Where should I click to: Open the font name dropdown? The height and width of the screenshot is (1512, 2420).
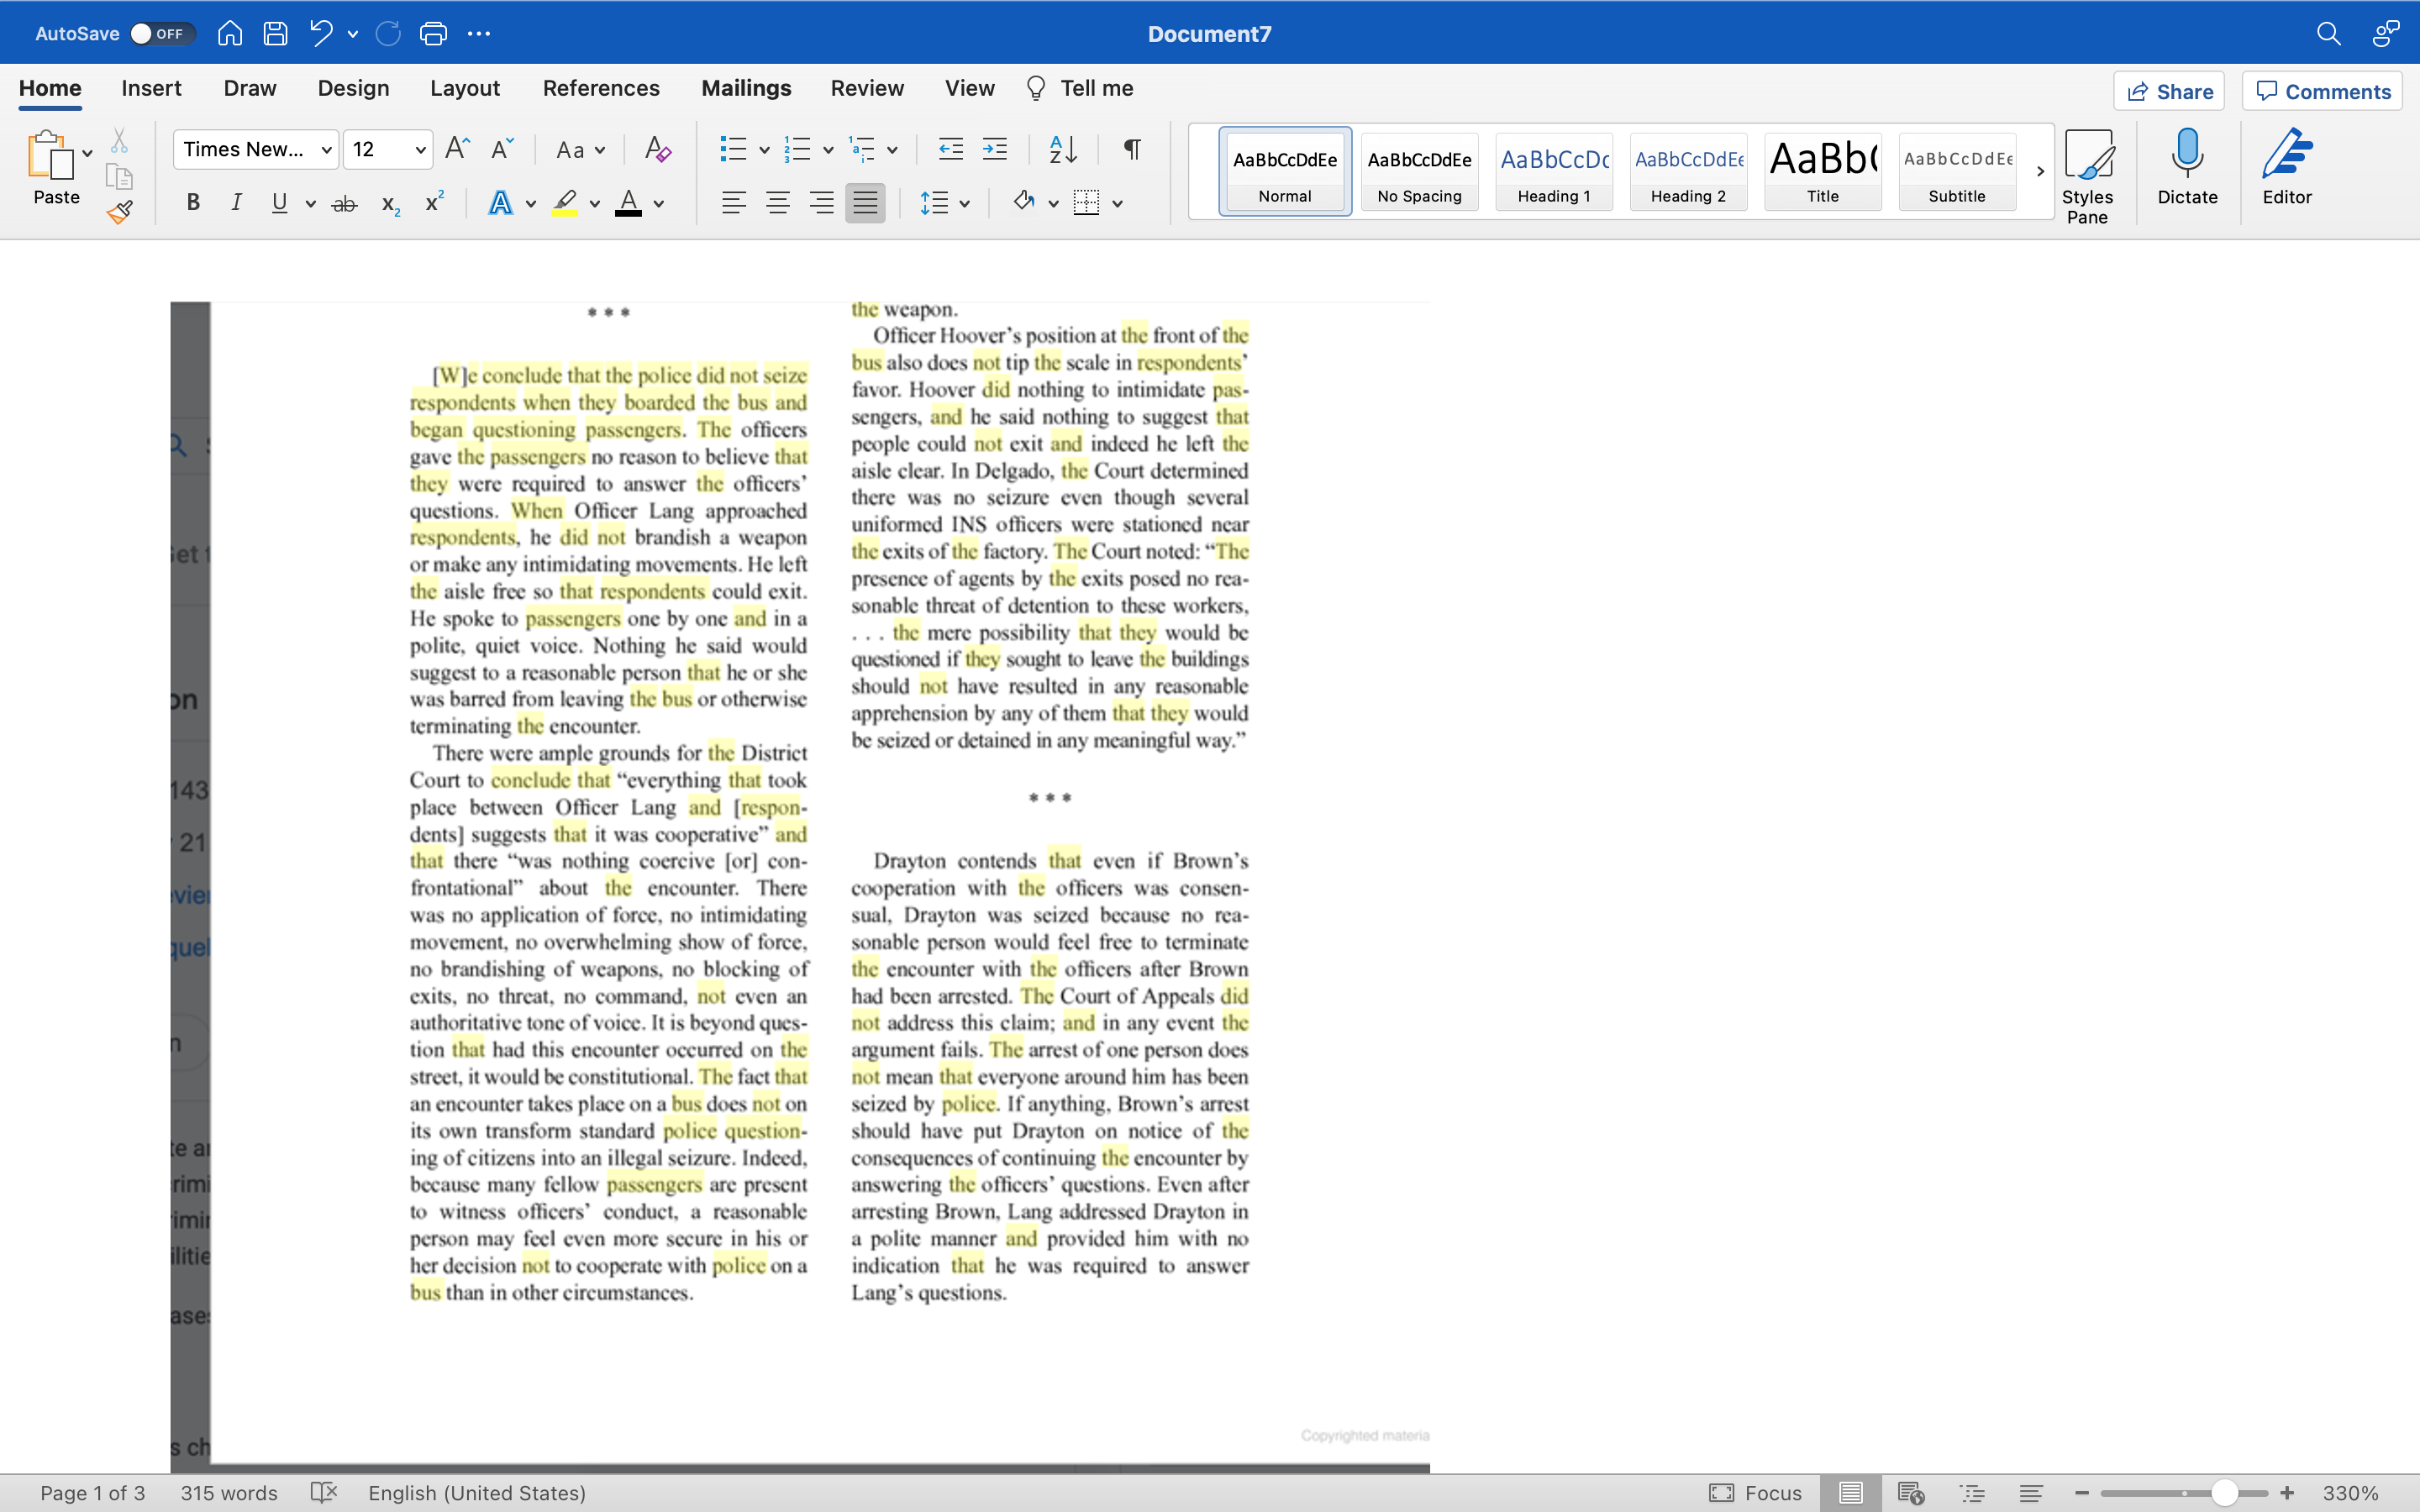326,150
